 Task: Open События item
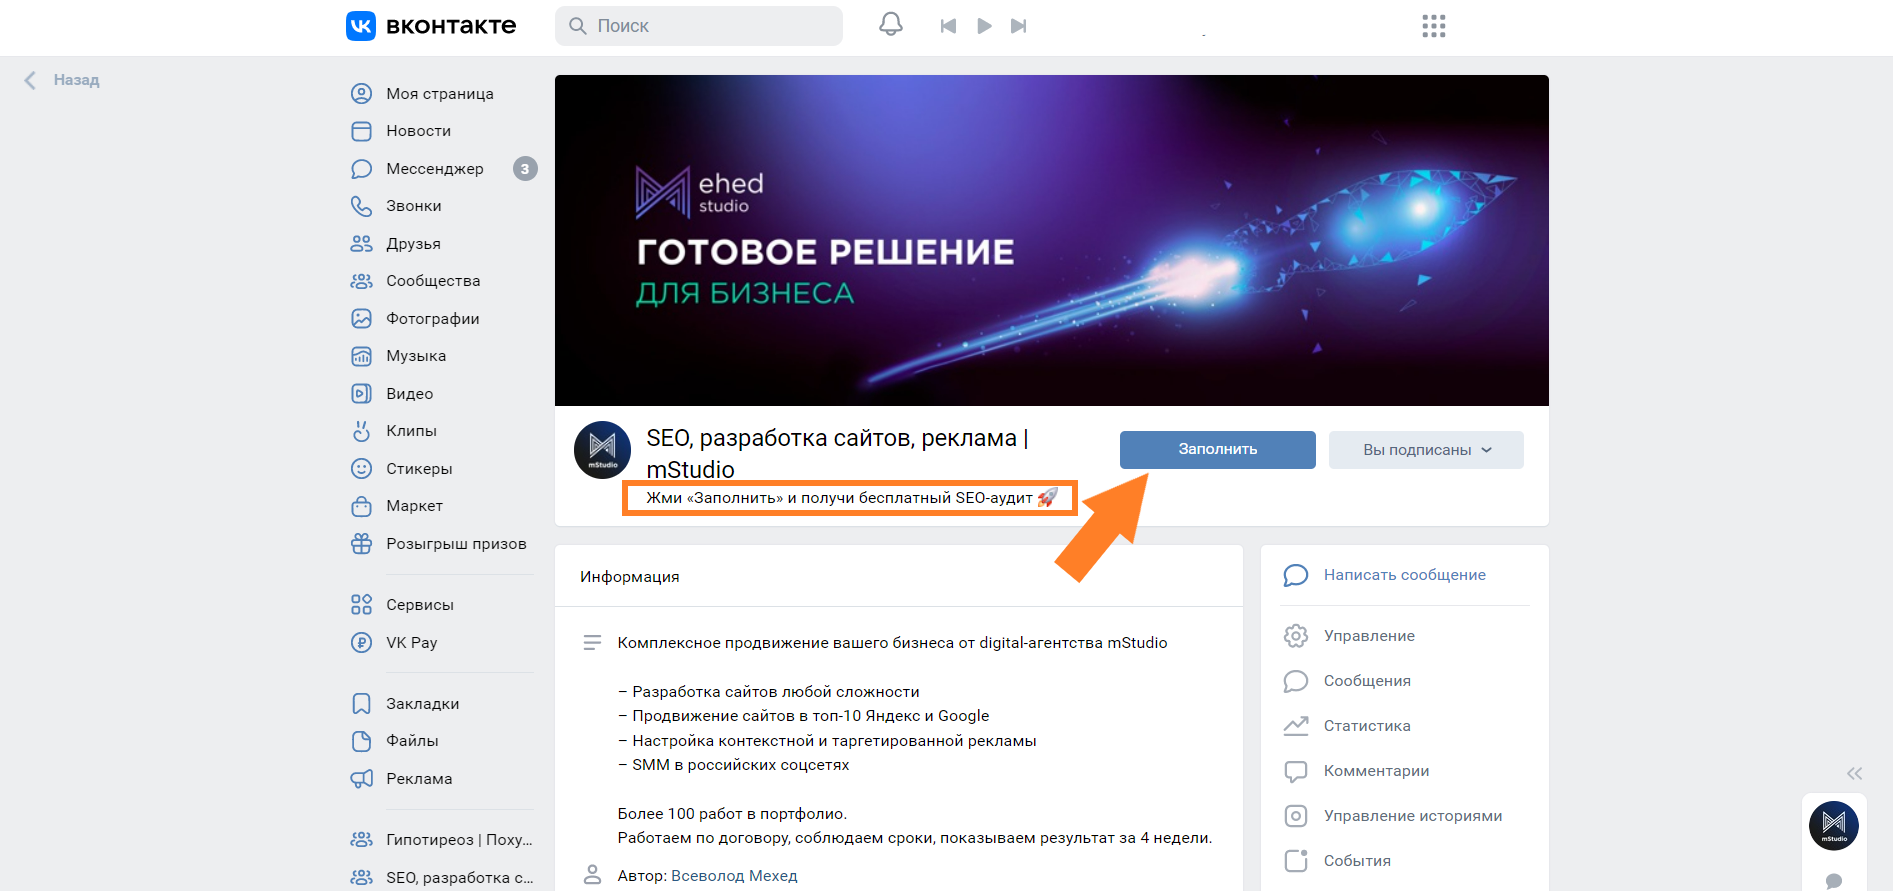1336,861
